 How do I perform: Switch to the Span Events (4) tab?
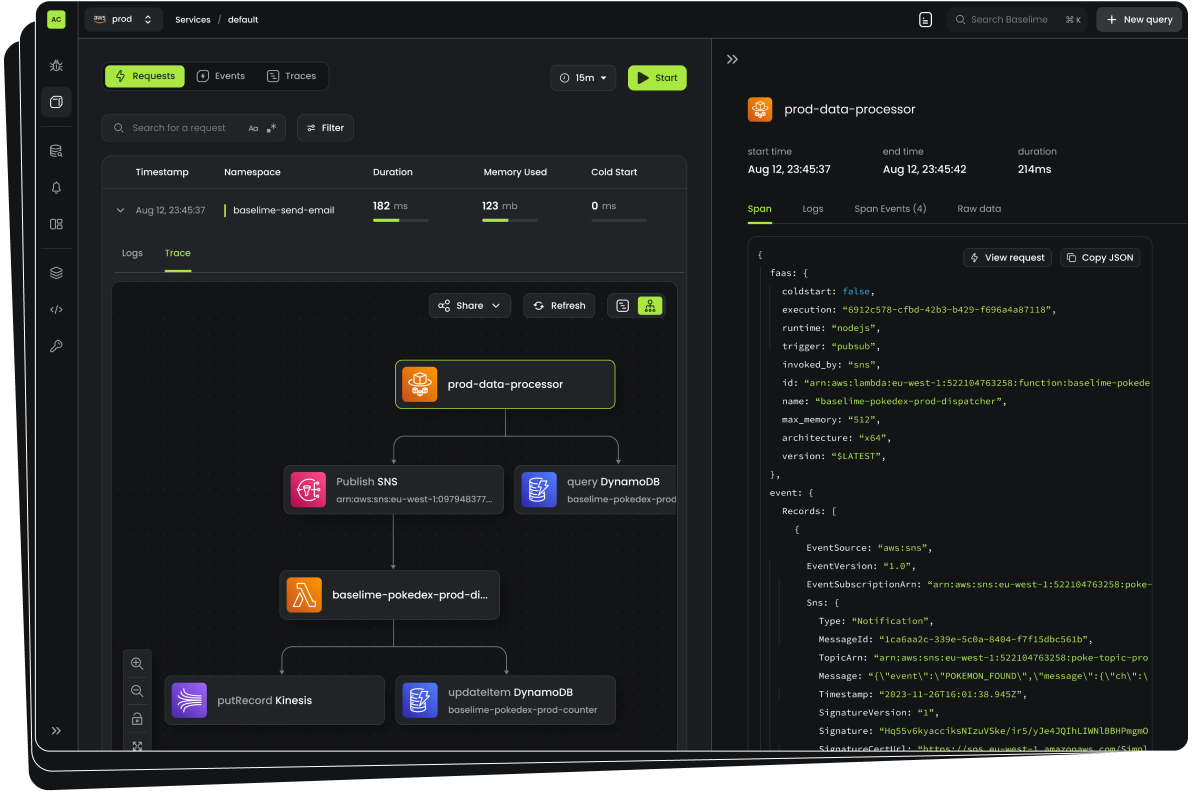[889, 209]
